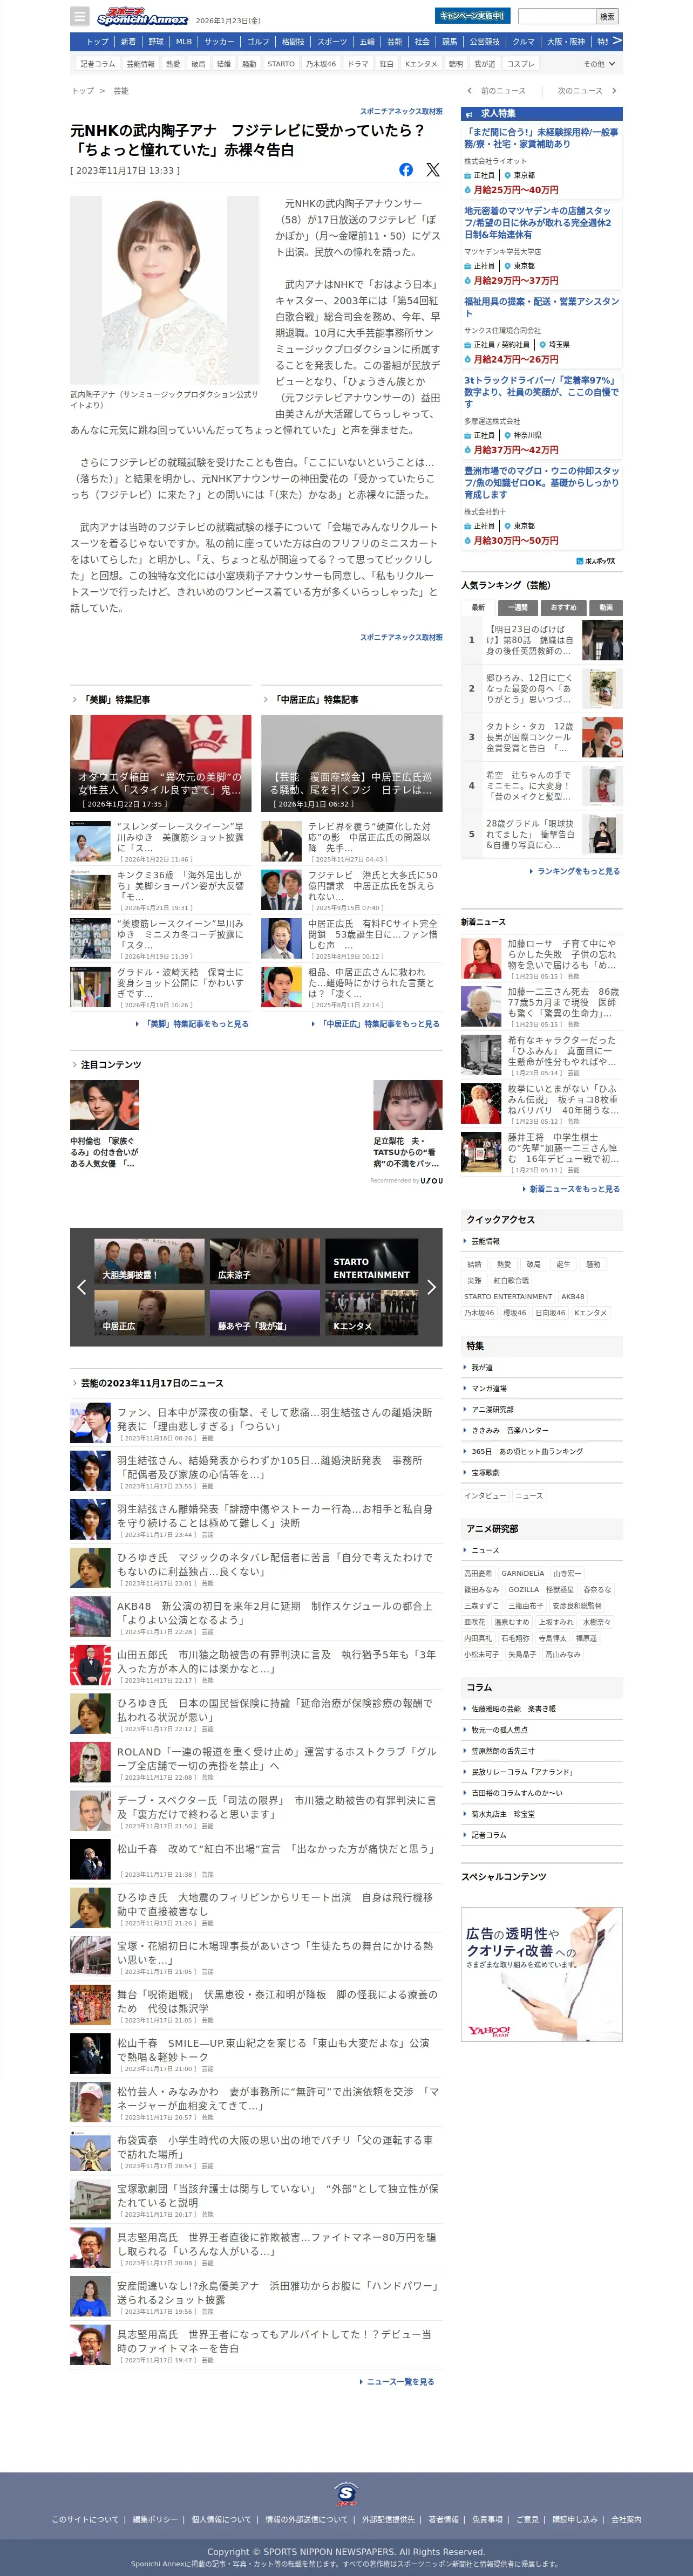Switch ranking to 動画 tab
693x2576 pixels.
[606, 607]
